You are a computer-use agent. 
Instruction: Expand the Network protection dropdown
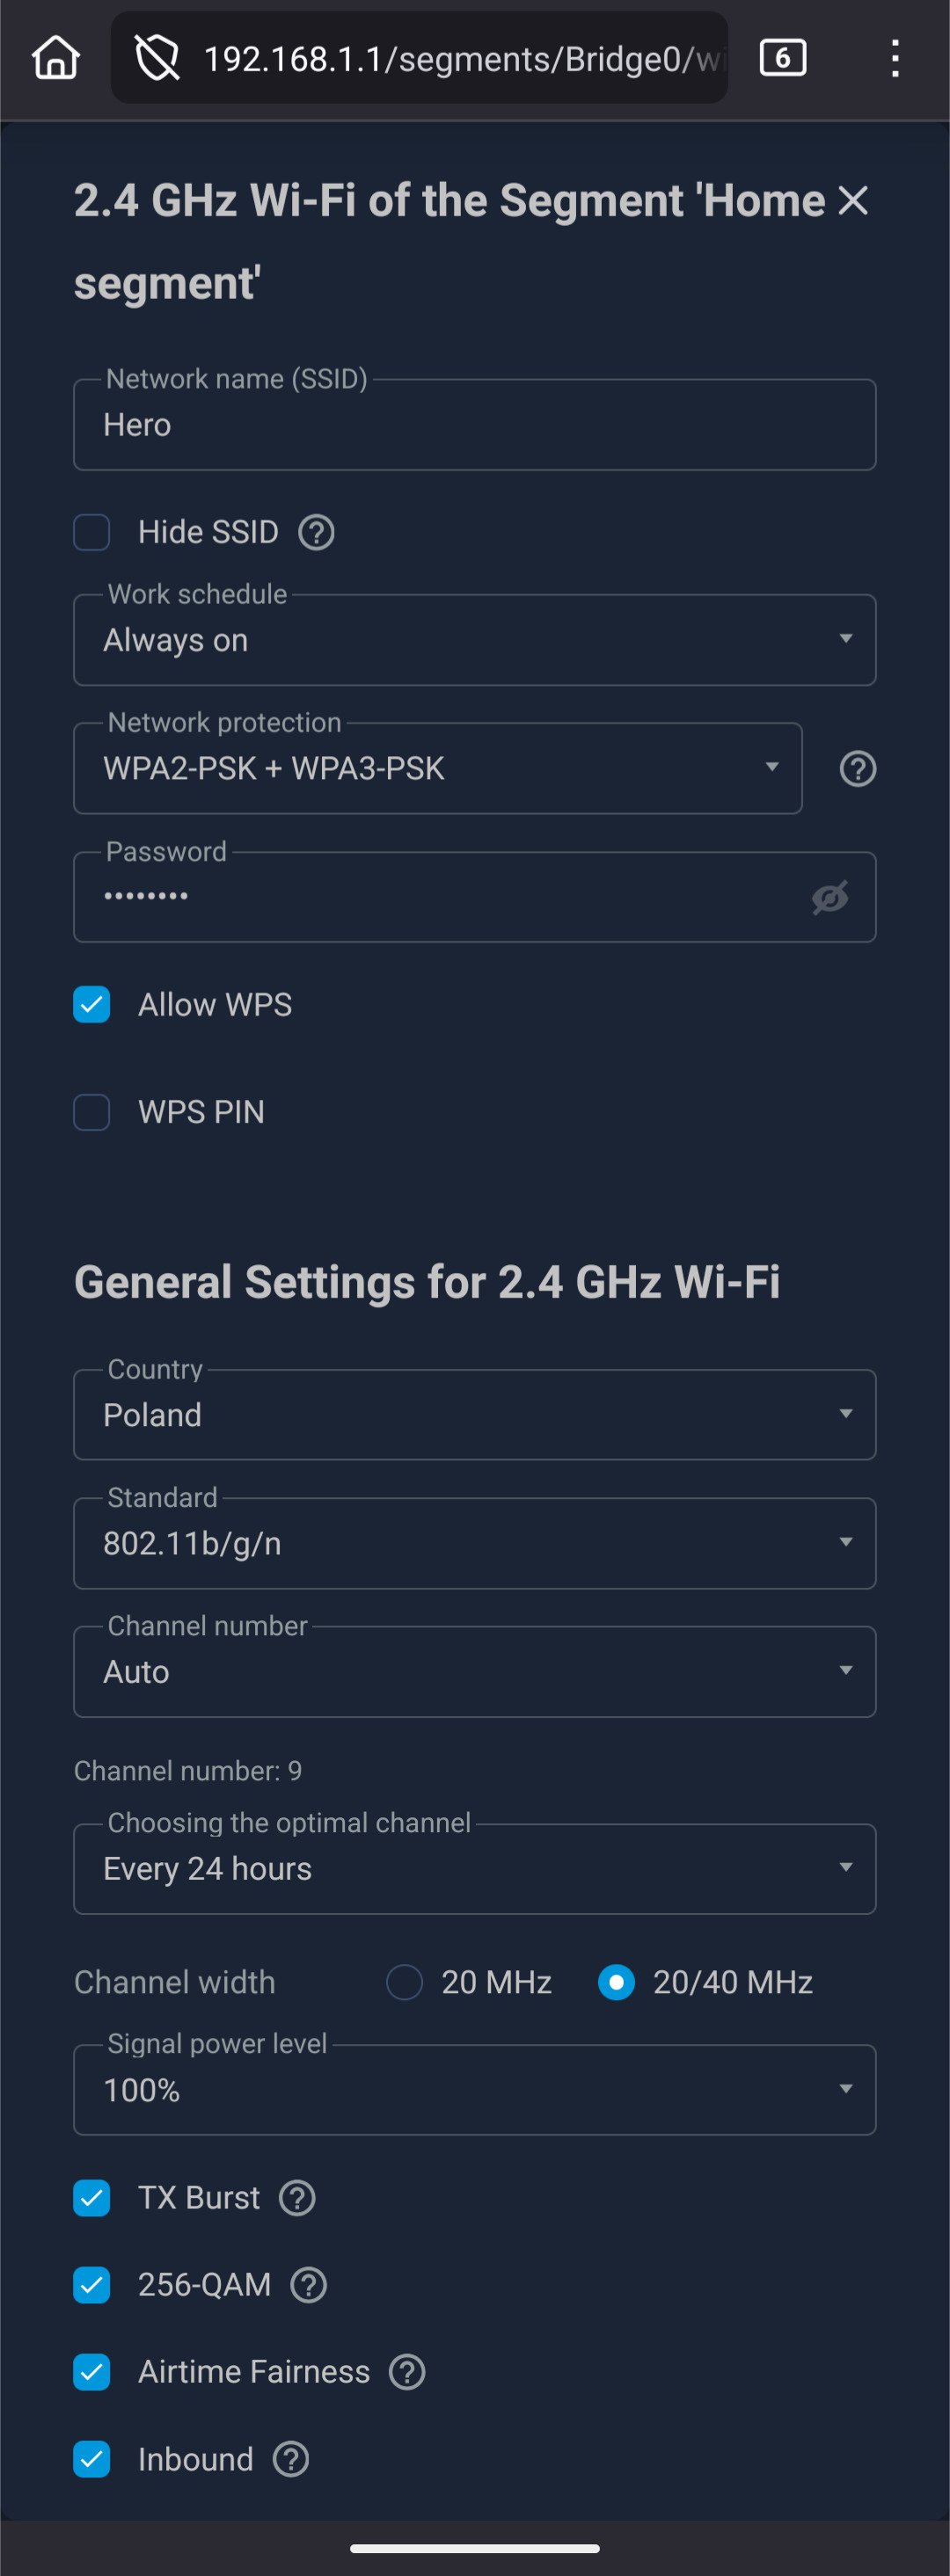(x=437, y=769)
